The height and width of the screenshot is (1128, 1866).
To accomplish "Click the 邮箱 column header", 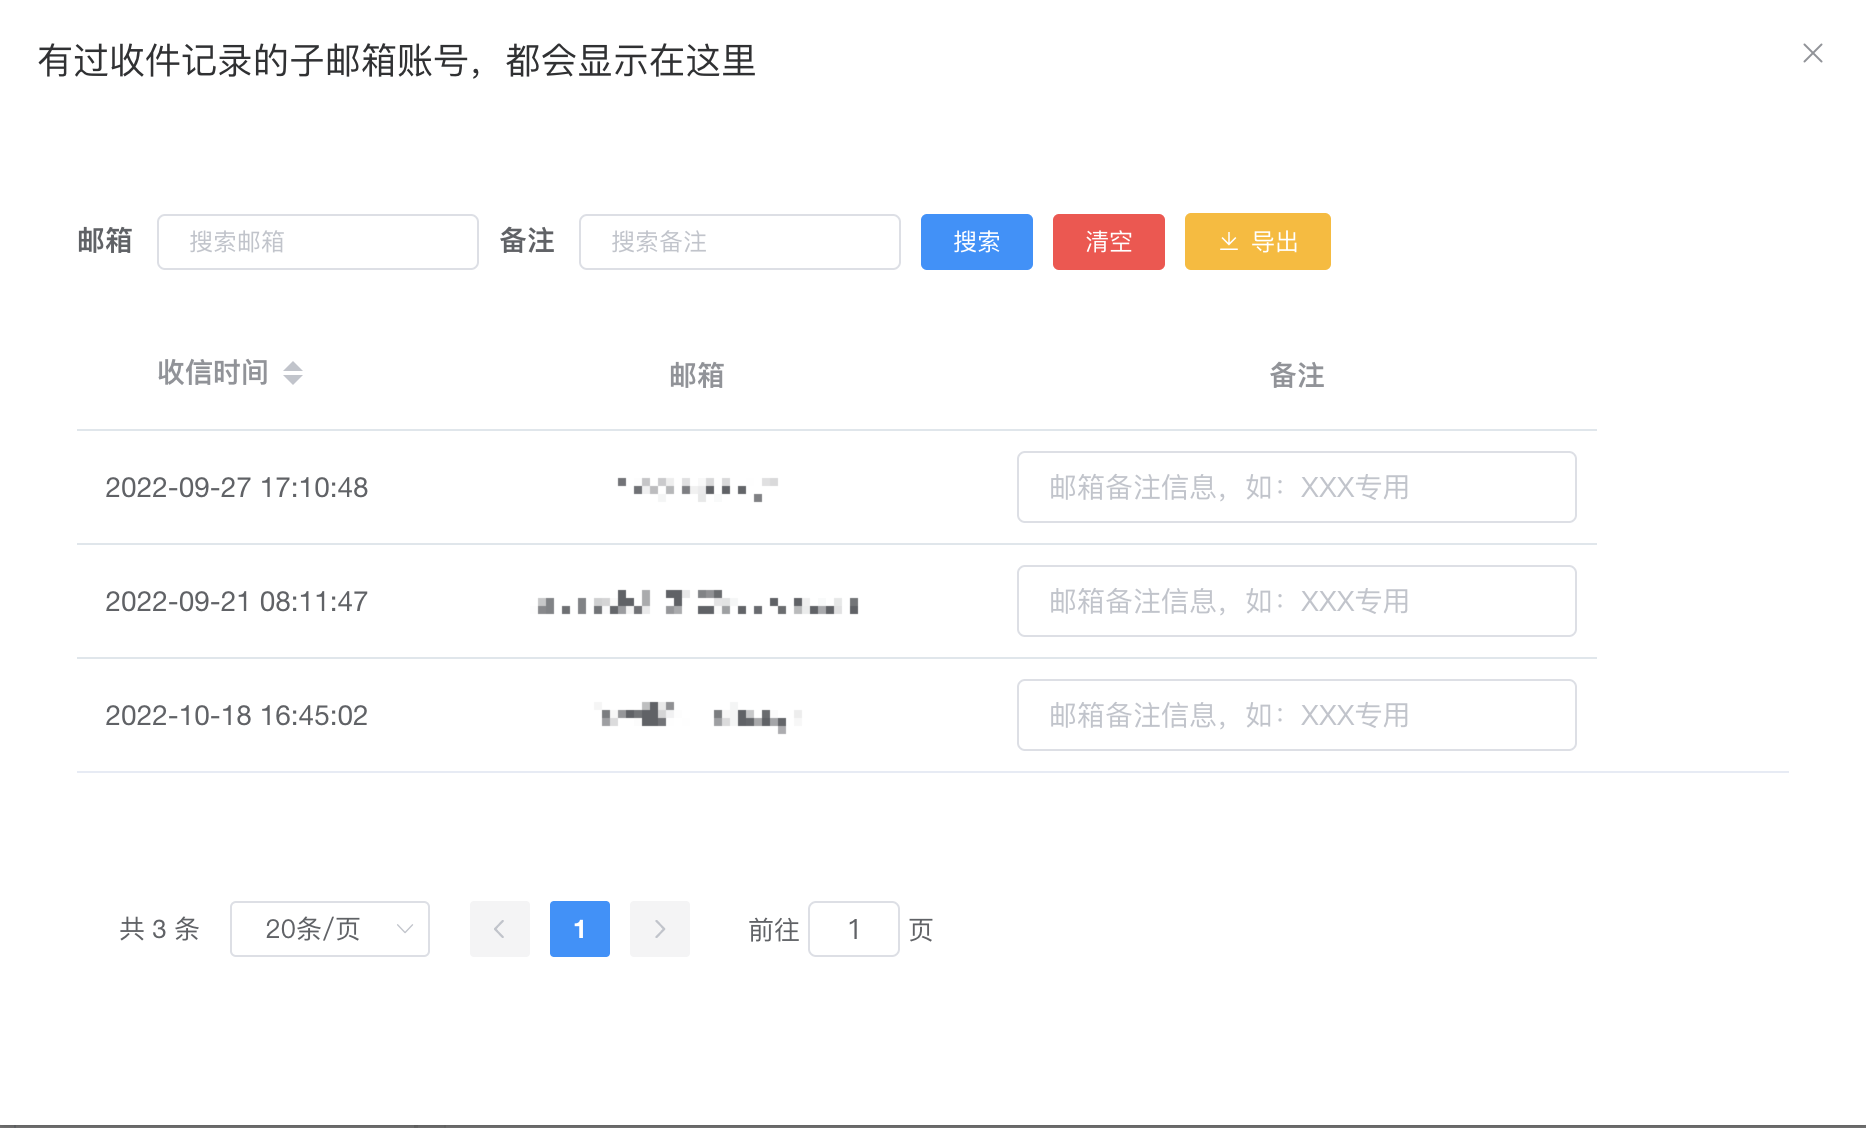I will tap(697, 376).
